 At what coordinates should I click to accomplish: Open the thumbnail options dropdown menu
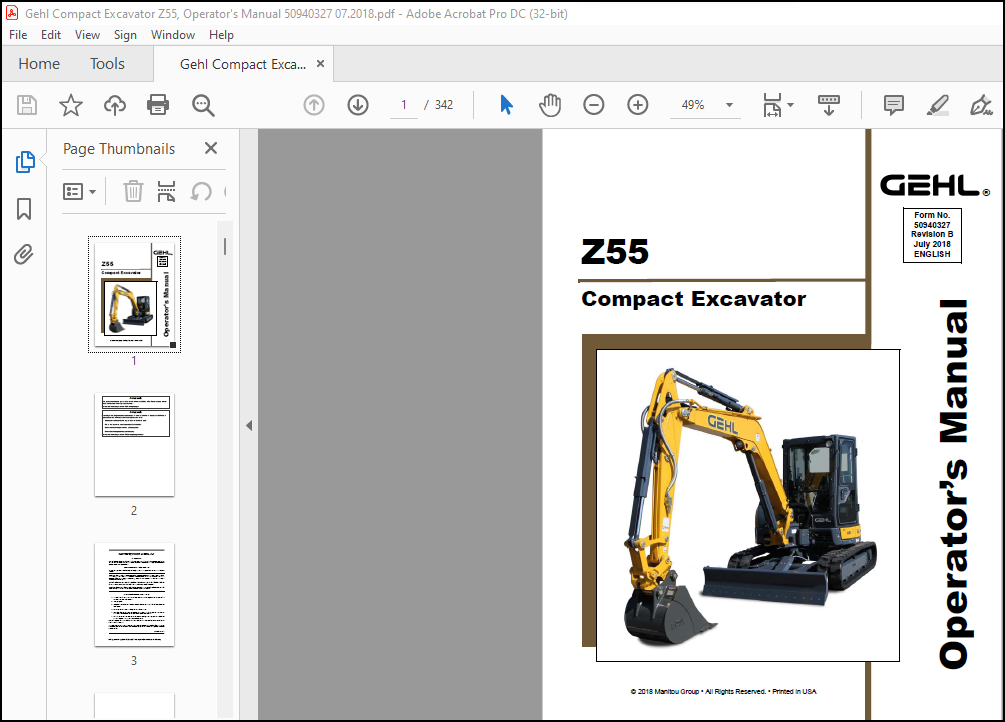(x=79, y=191)
